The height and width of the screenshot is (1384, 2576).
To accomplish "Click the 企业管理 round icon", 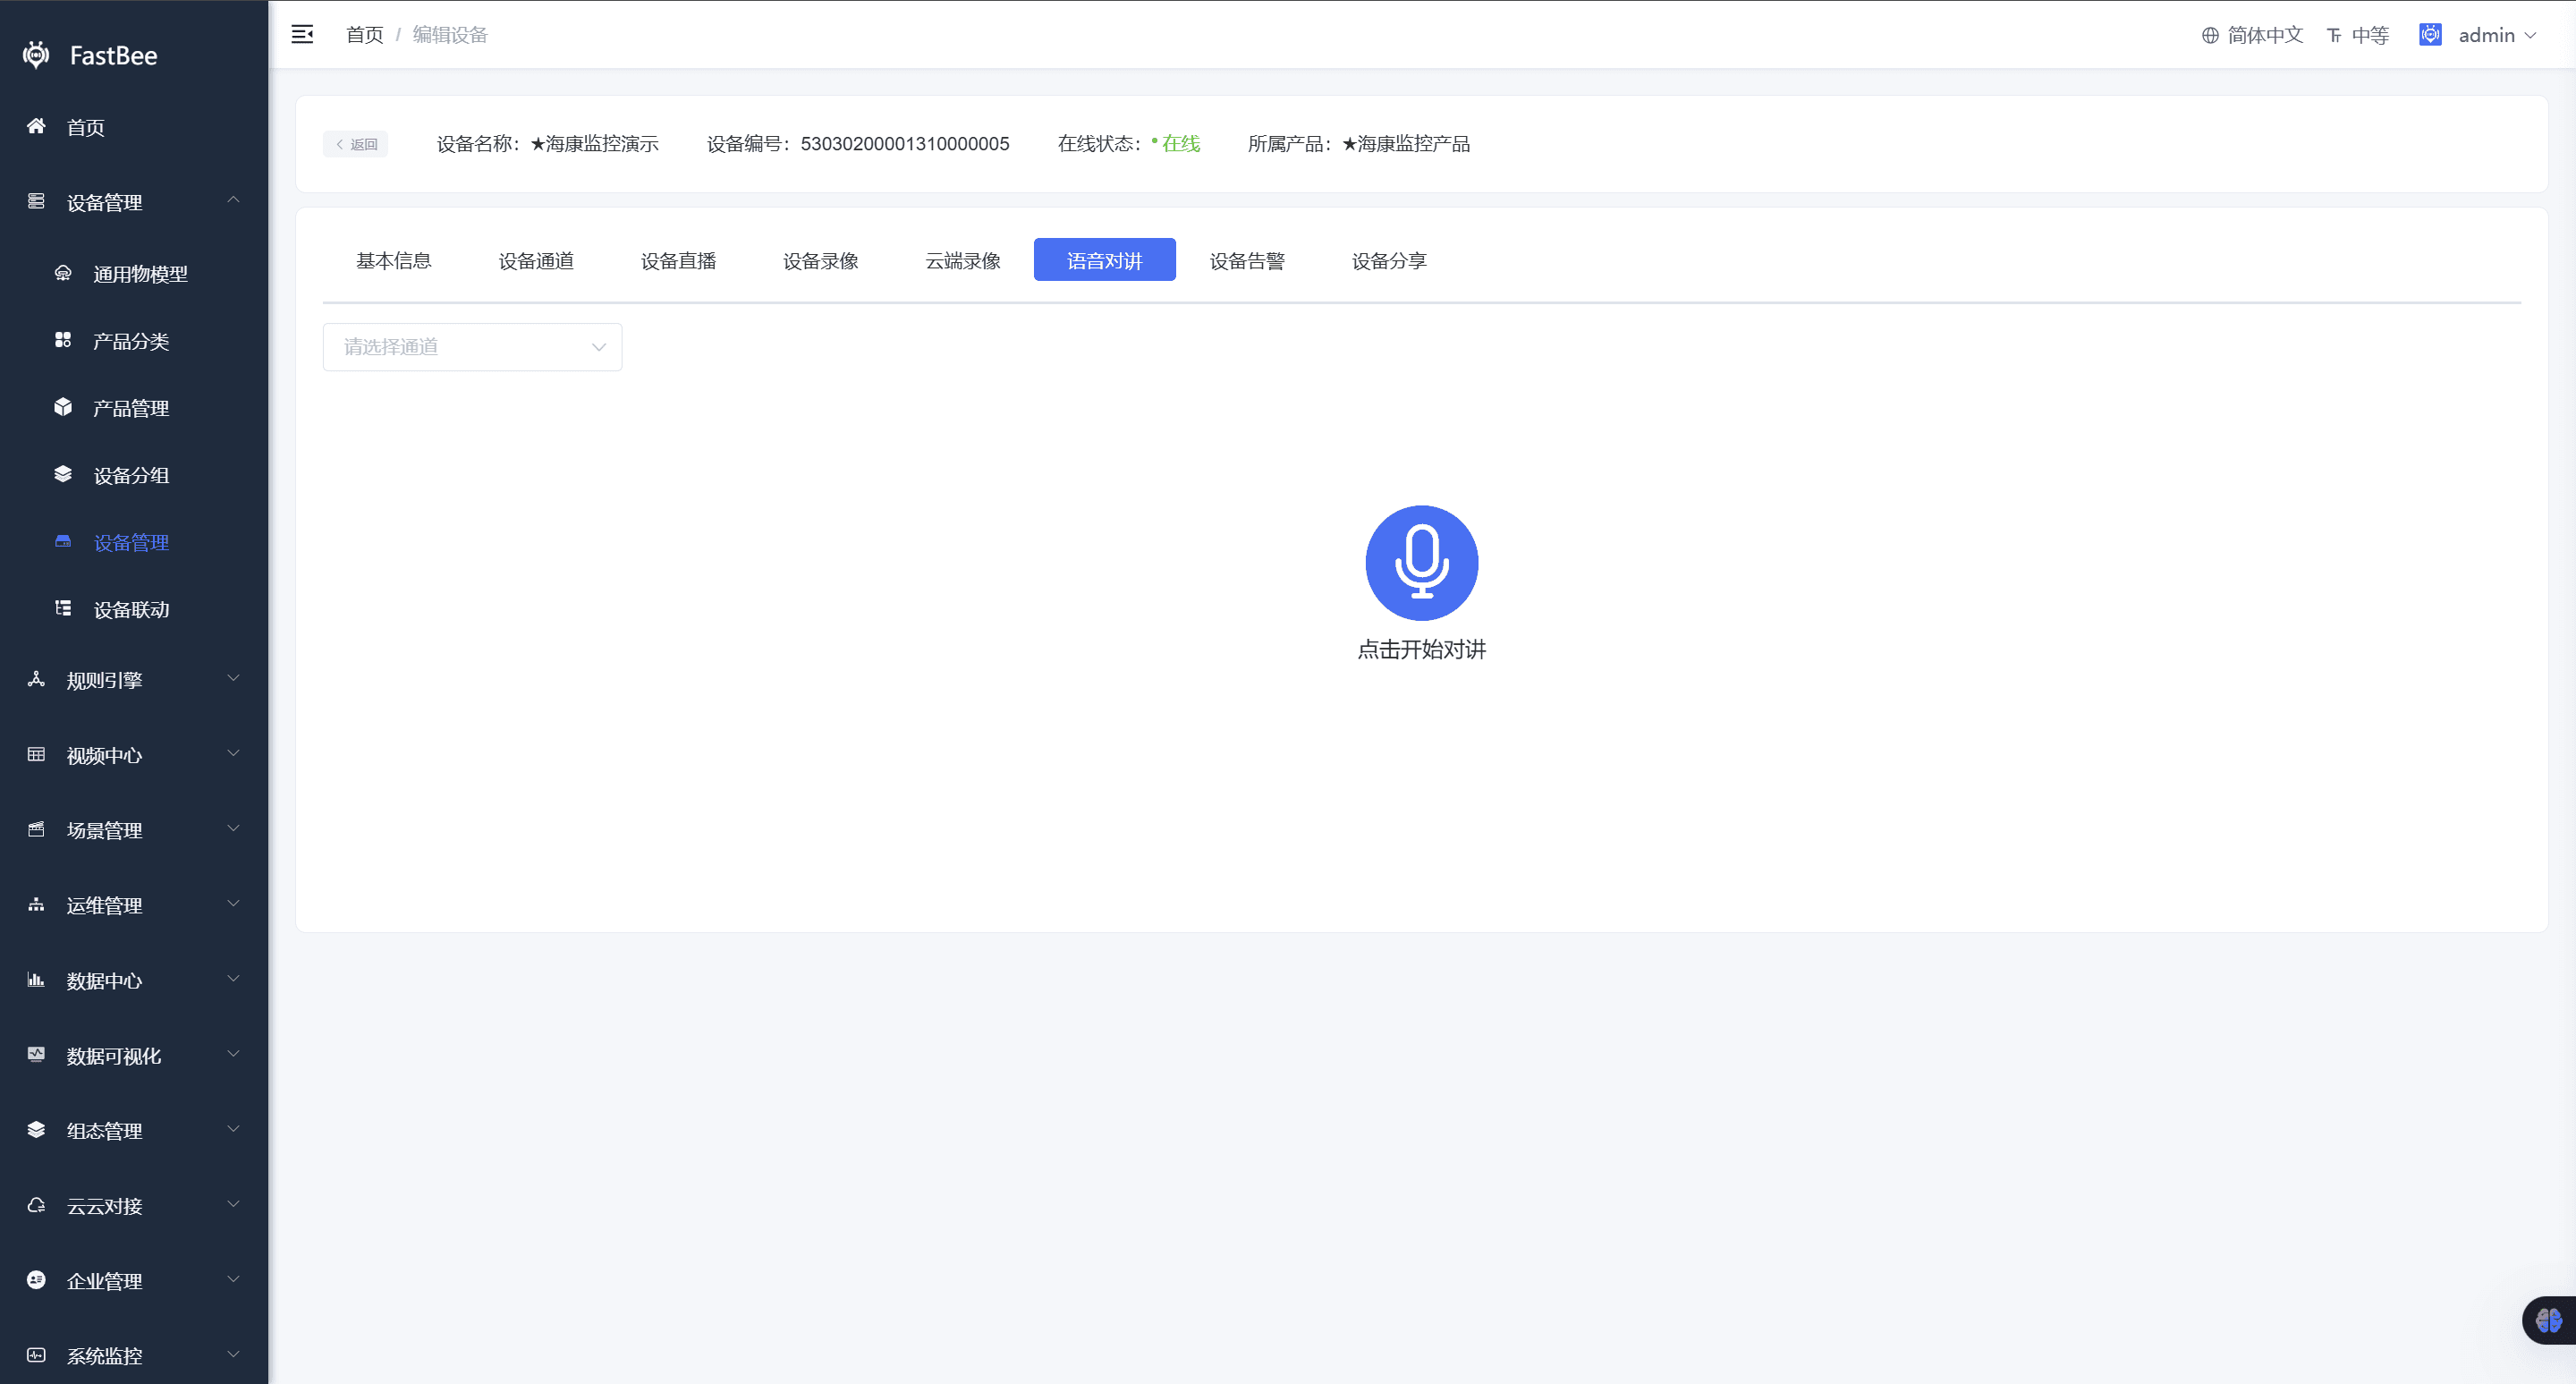I will coord(36,1280).
